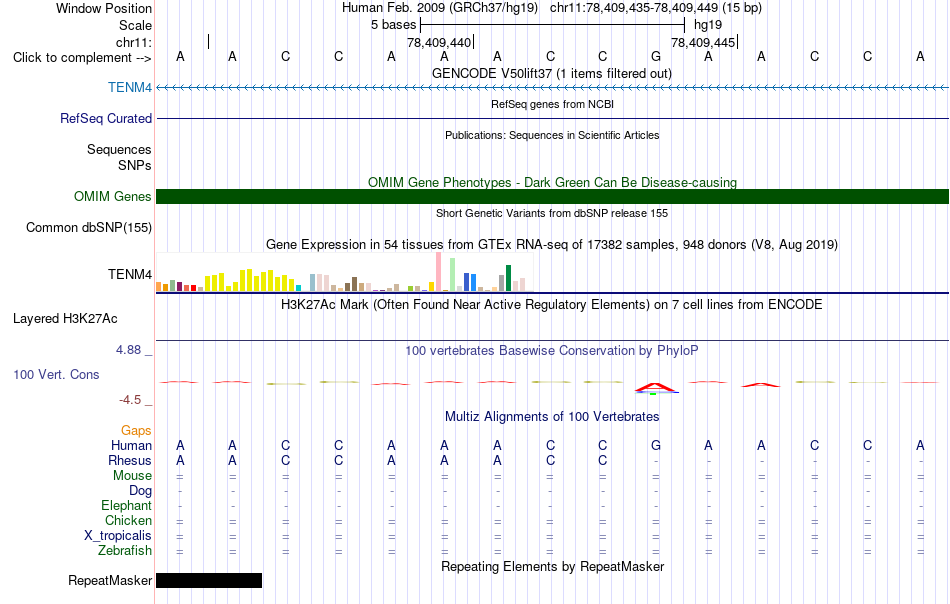The height and width of the screenshot is (604, 950).
Task: Click the 78,409,445 coordinate marker
Action: [x=703, y=42]
